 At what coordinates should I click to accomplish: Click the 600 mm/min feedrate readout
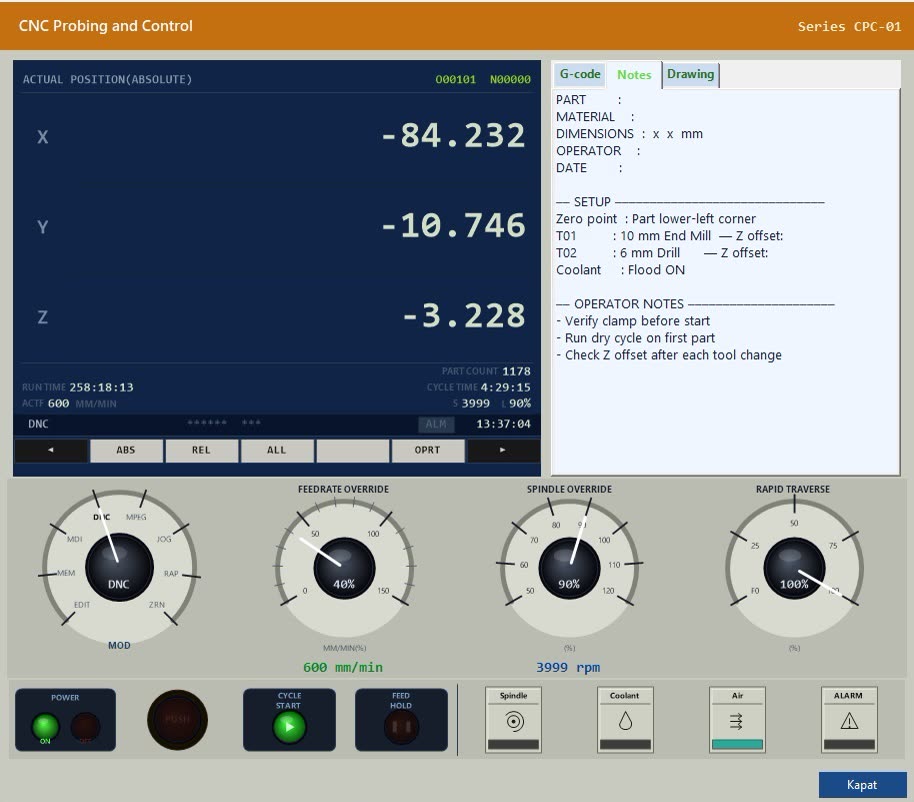pyautogui.click(x=343, y=667)
